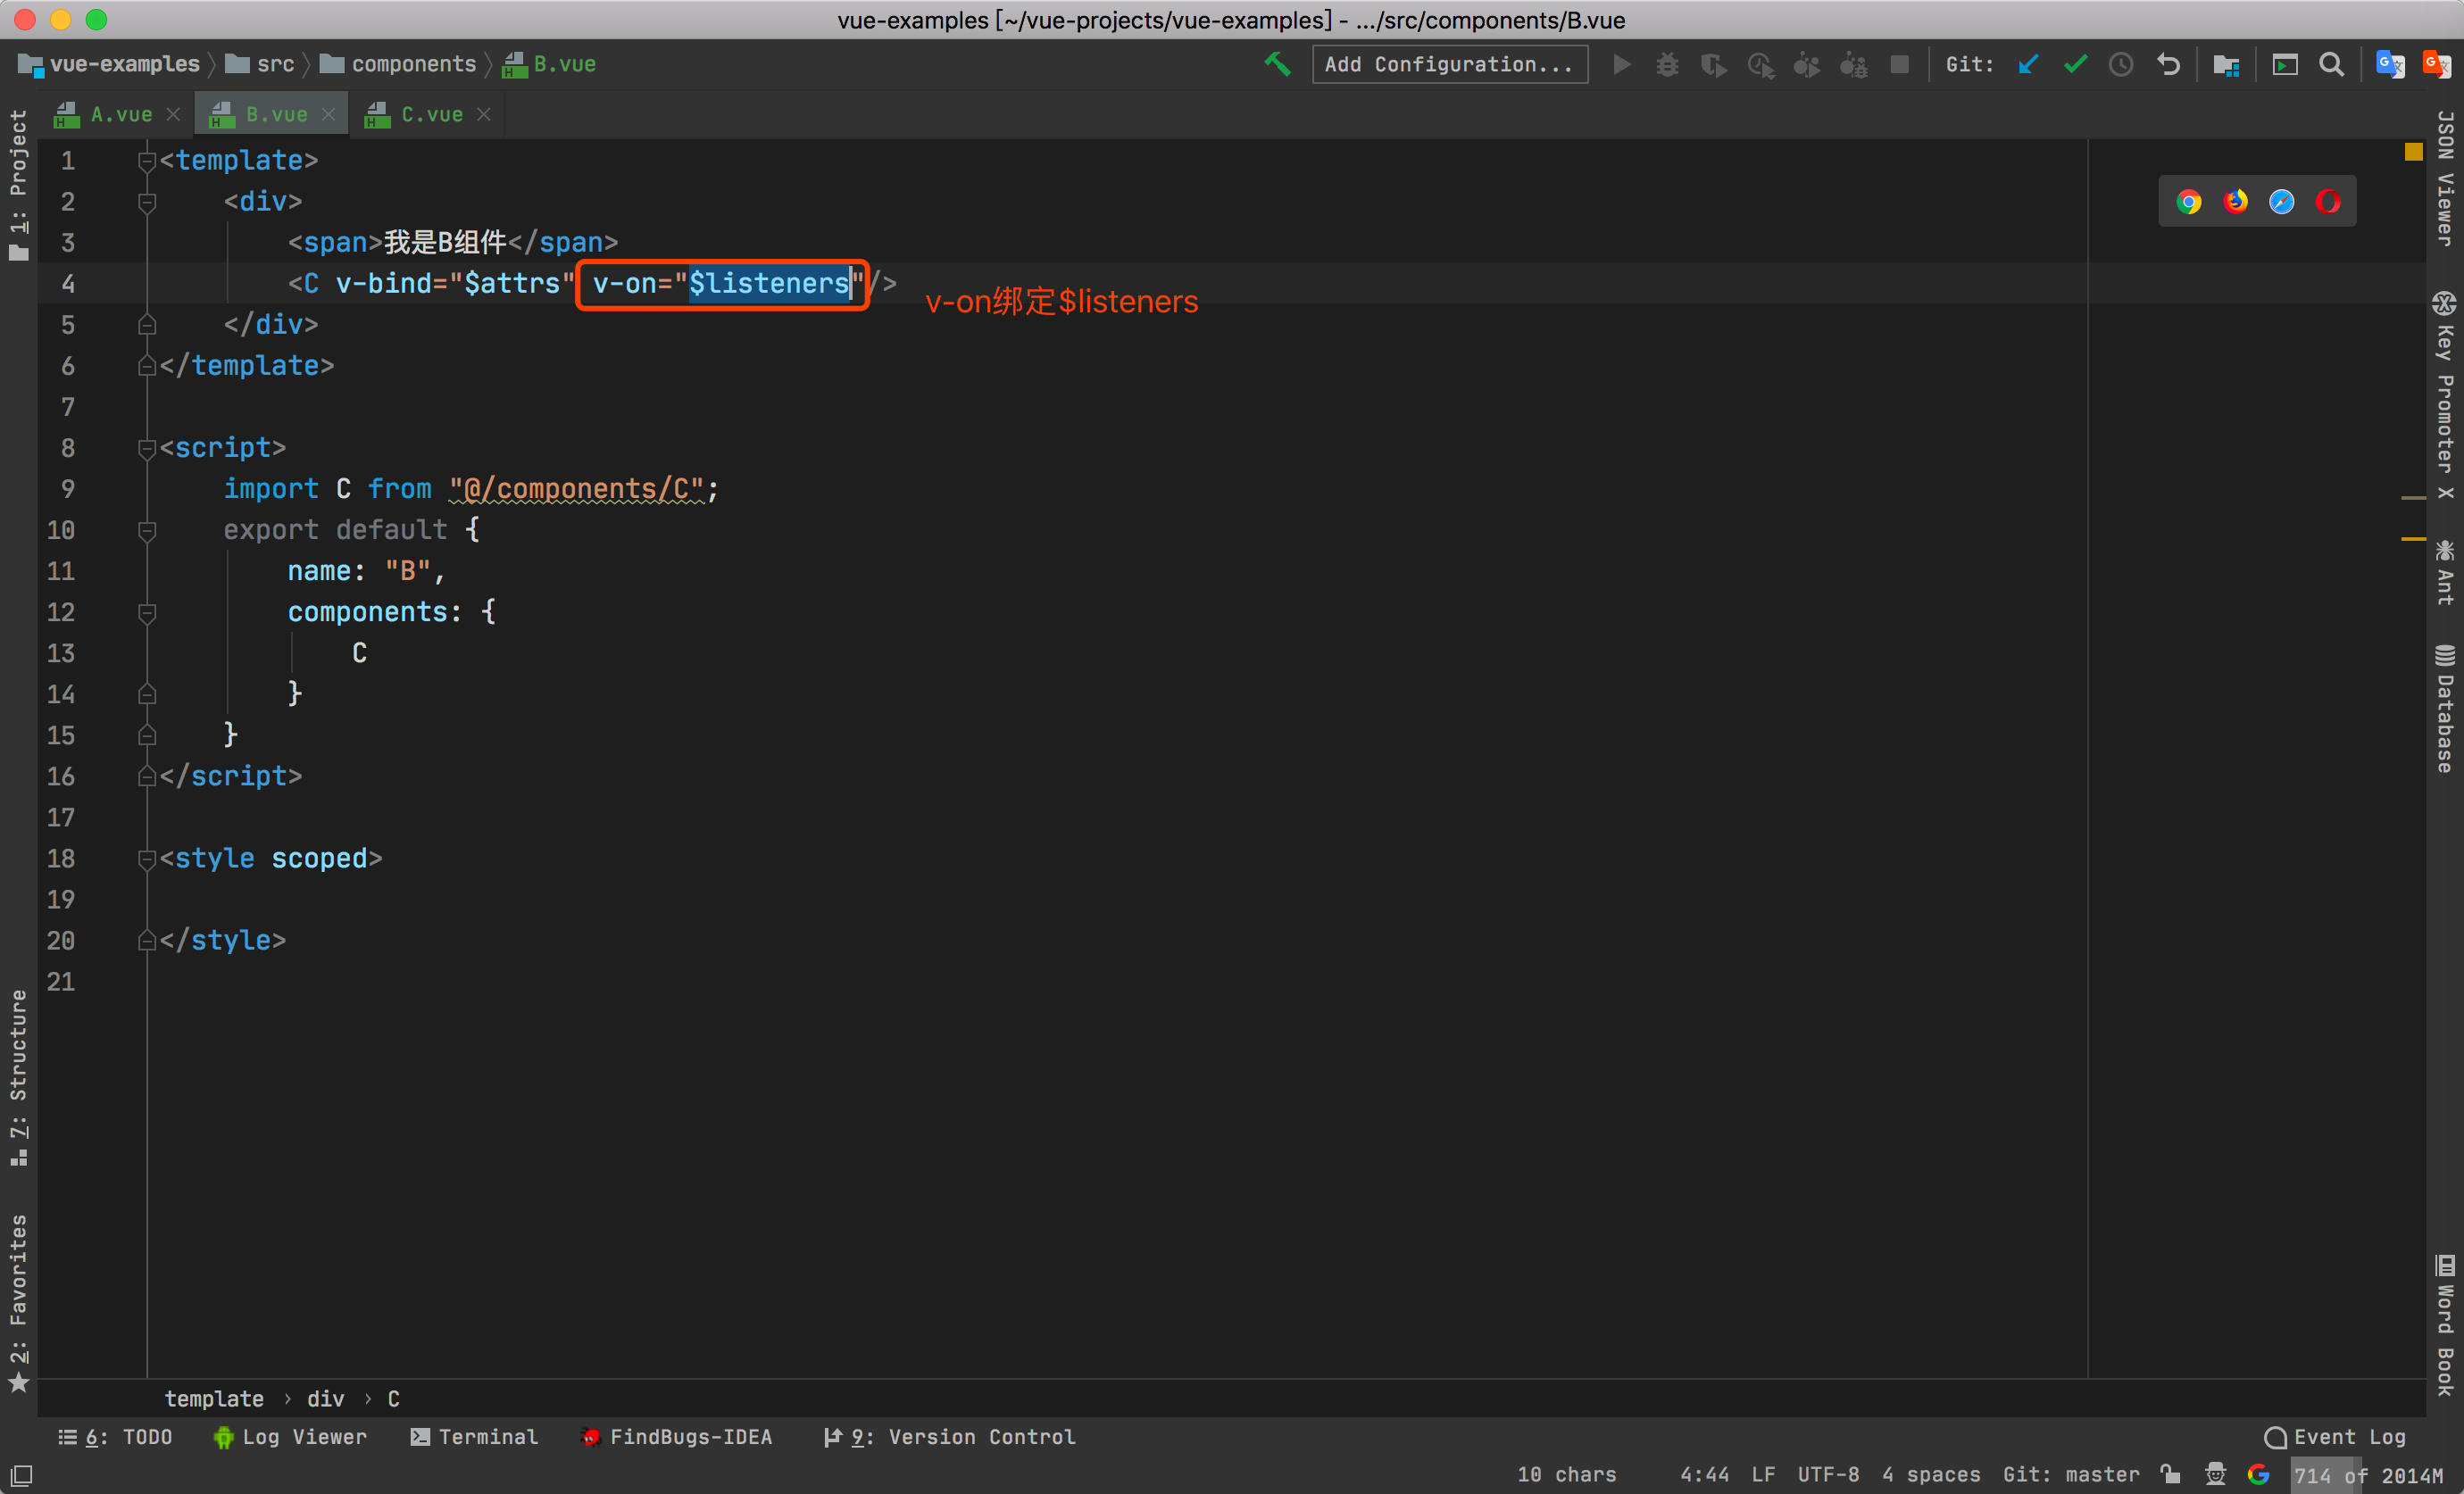
Task: Click the lock read-only status icon
Action: 2169,1474
